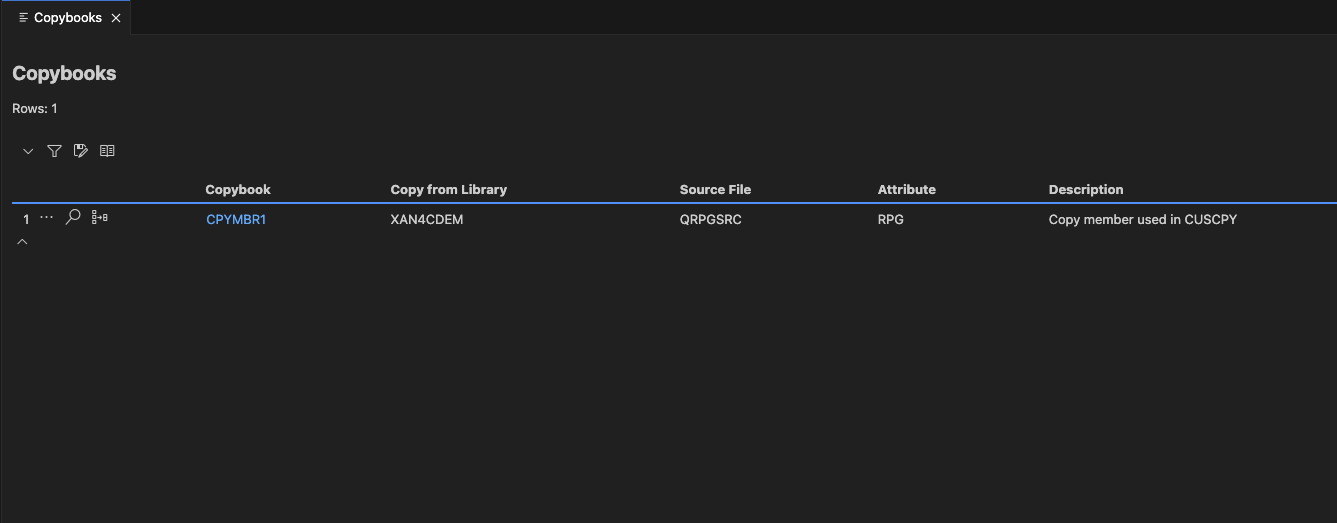Select the QRPGSRC source file cell

710,219
